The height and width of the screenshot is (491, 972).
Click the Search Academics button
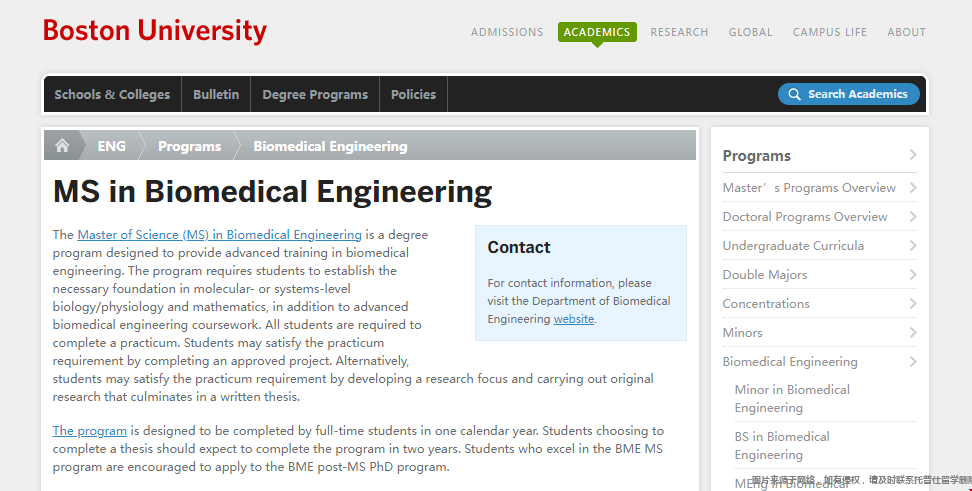(849, 94)
